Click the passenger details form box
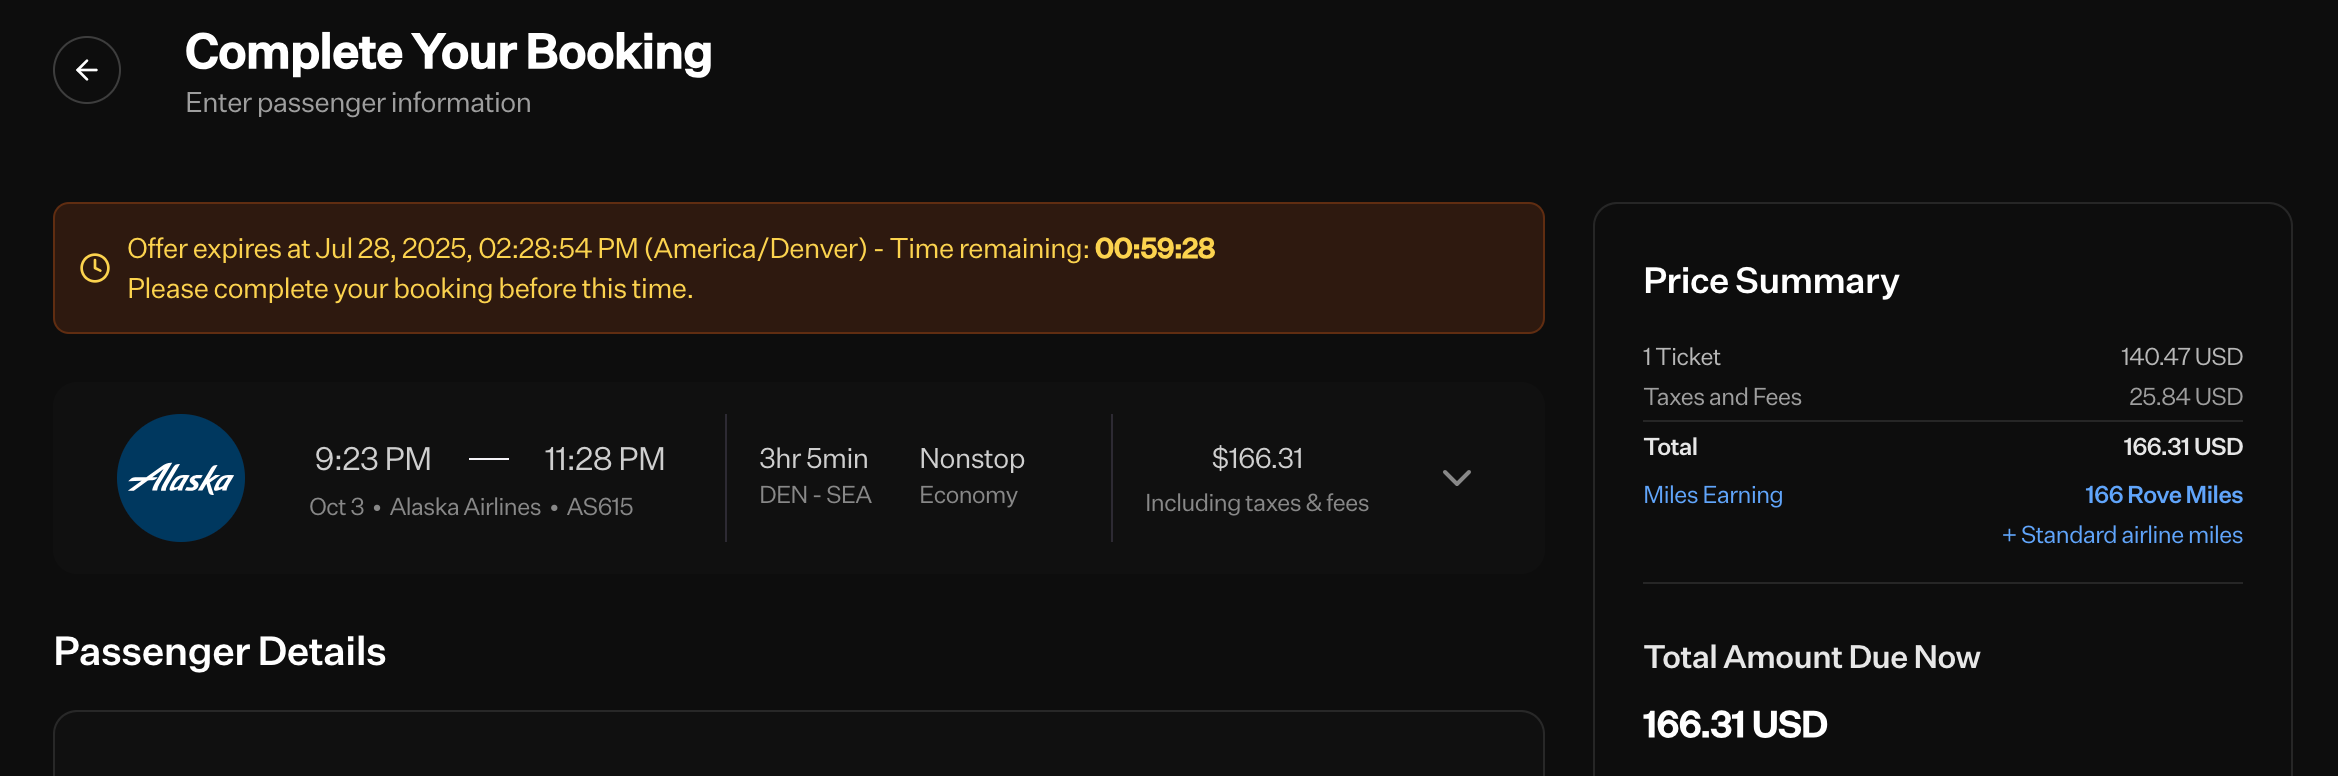The width and height of the screenshot is (2338, 776). pyautogui.click(x=799, y=743)
